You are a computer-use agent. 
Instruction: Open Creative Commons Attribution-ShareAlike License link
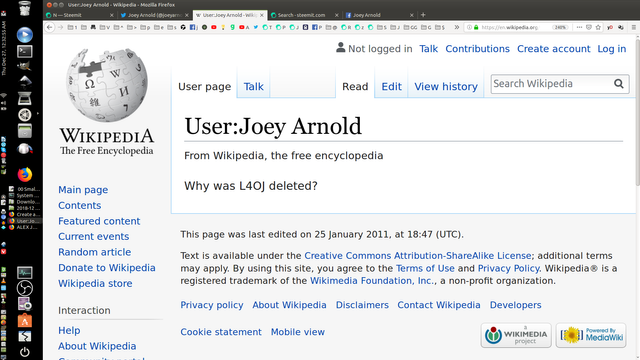(418, 256)
